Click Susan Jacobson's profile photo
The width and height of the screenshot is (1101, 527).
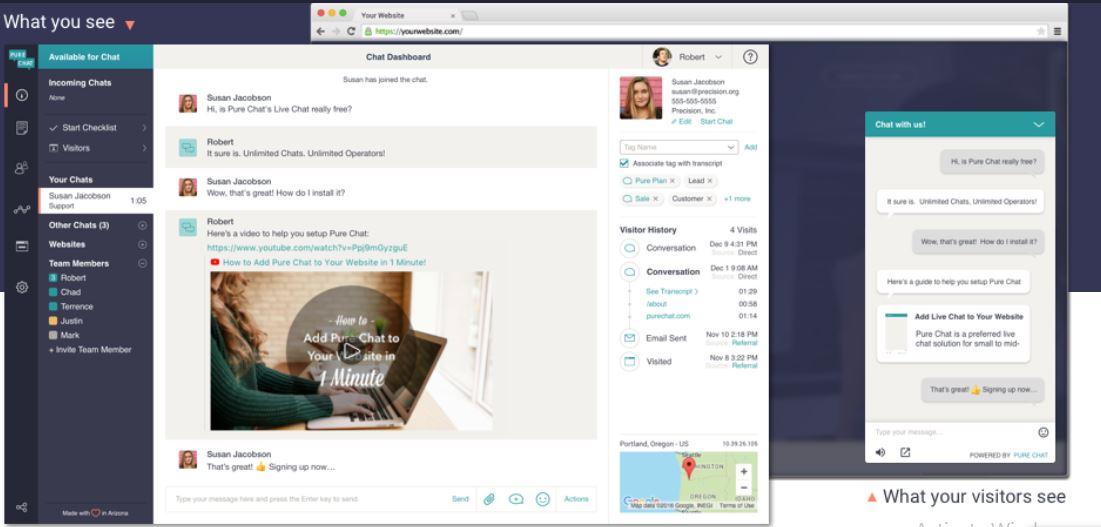click(640, 98)
